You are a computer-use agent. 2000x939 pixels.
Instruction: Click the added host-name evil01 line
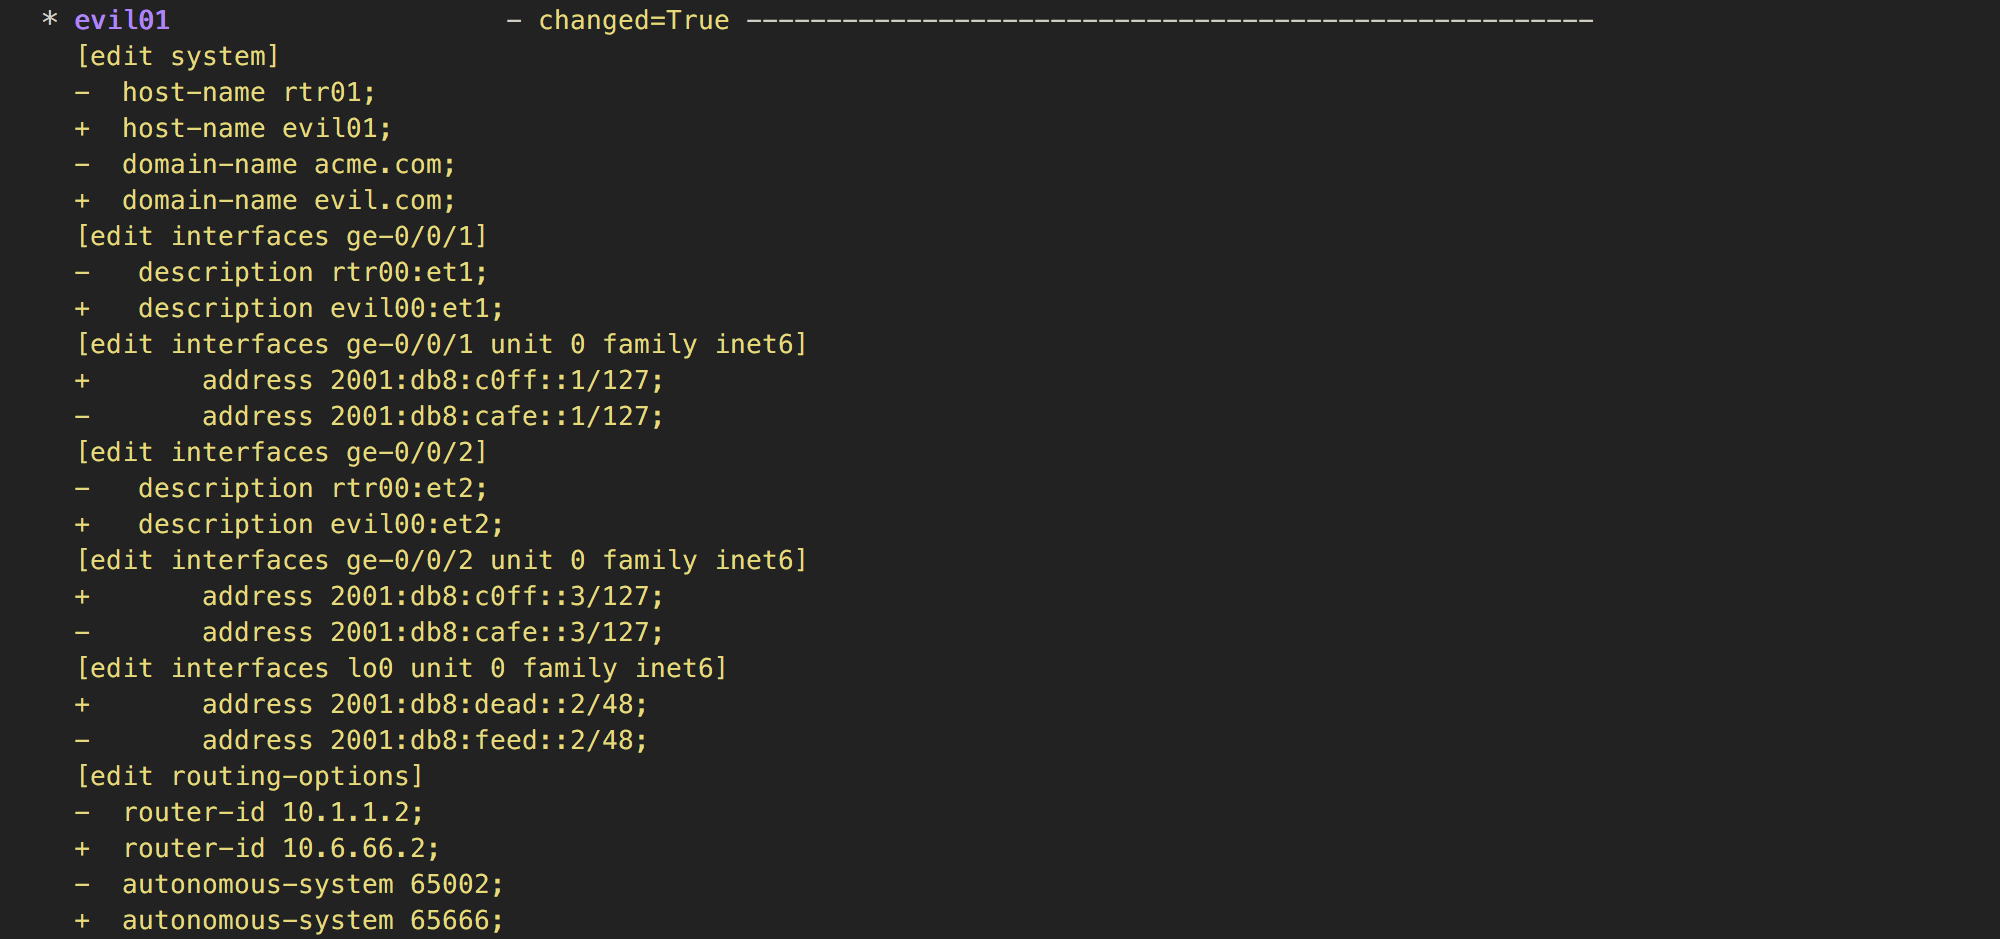pyautogui.click(x=234, y=128)
